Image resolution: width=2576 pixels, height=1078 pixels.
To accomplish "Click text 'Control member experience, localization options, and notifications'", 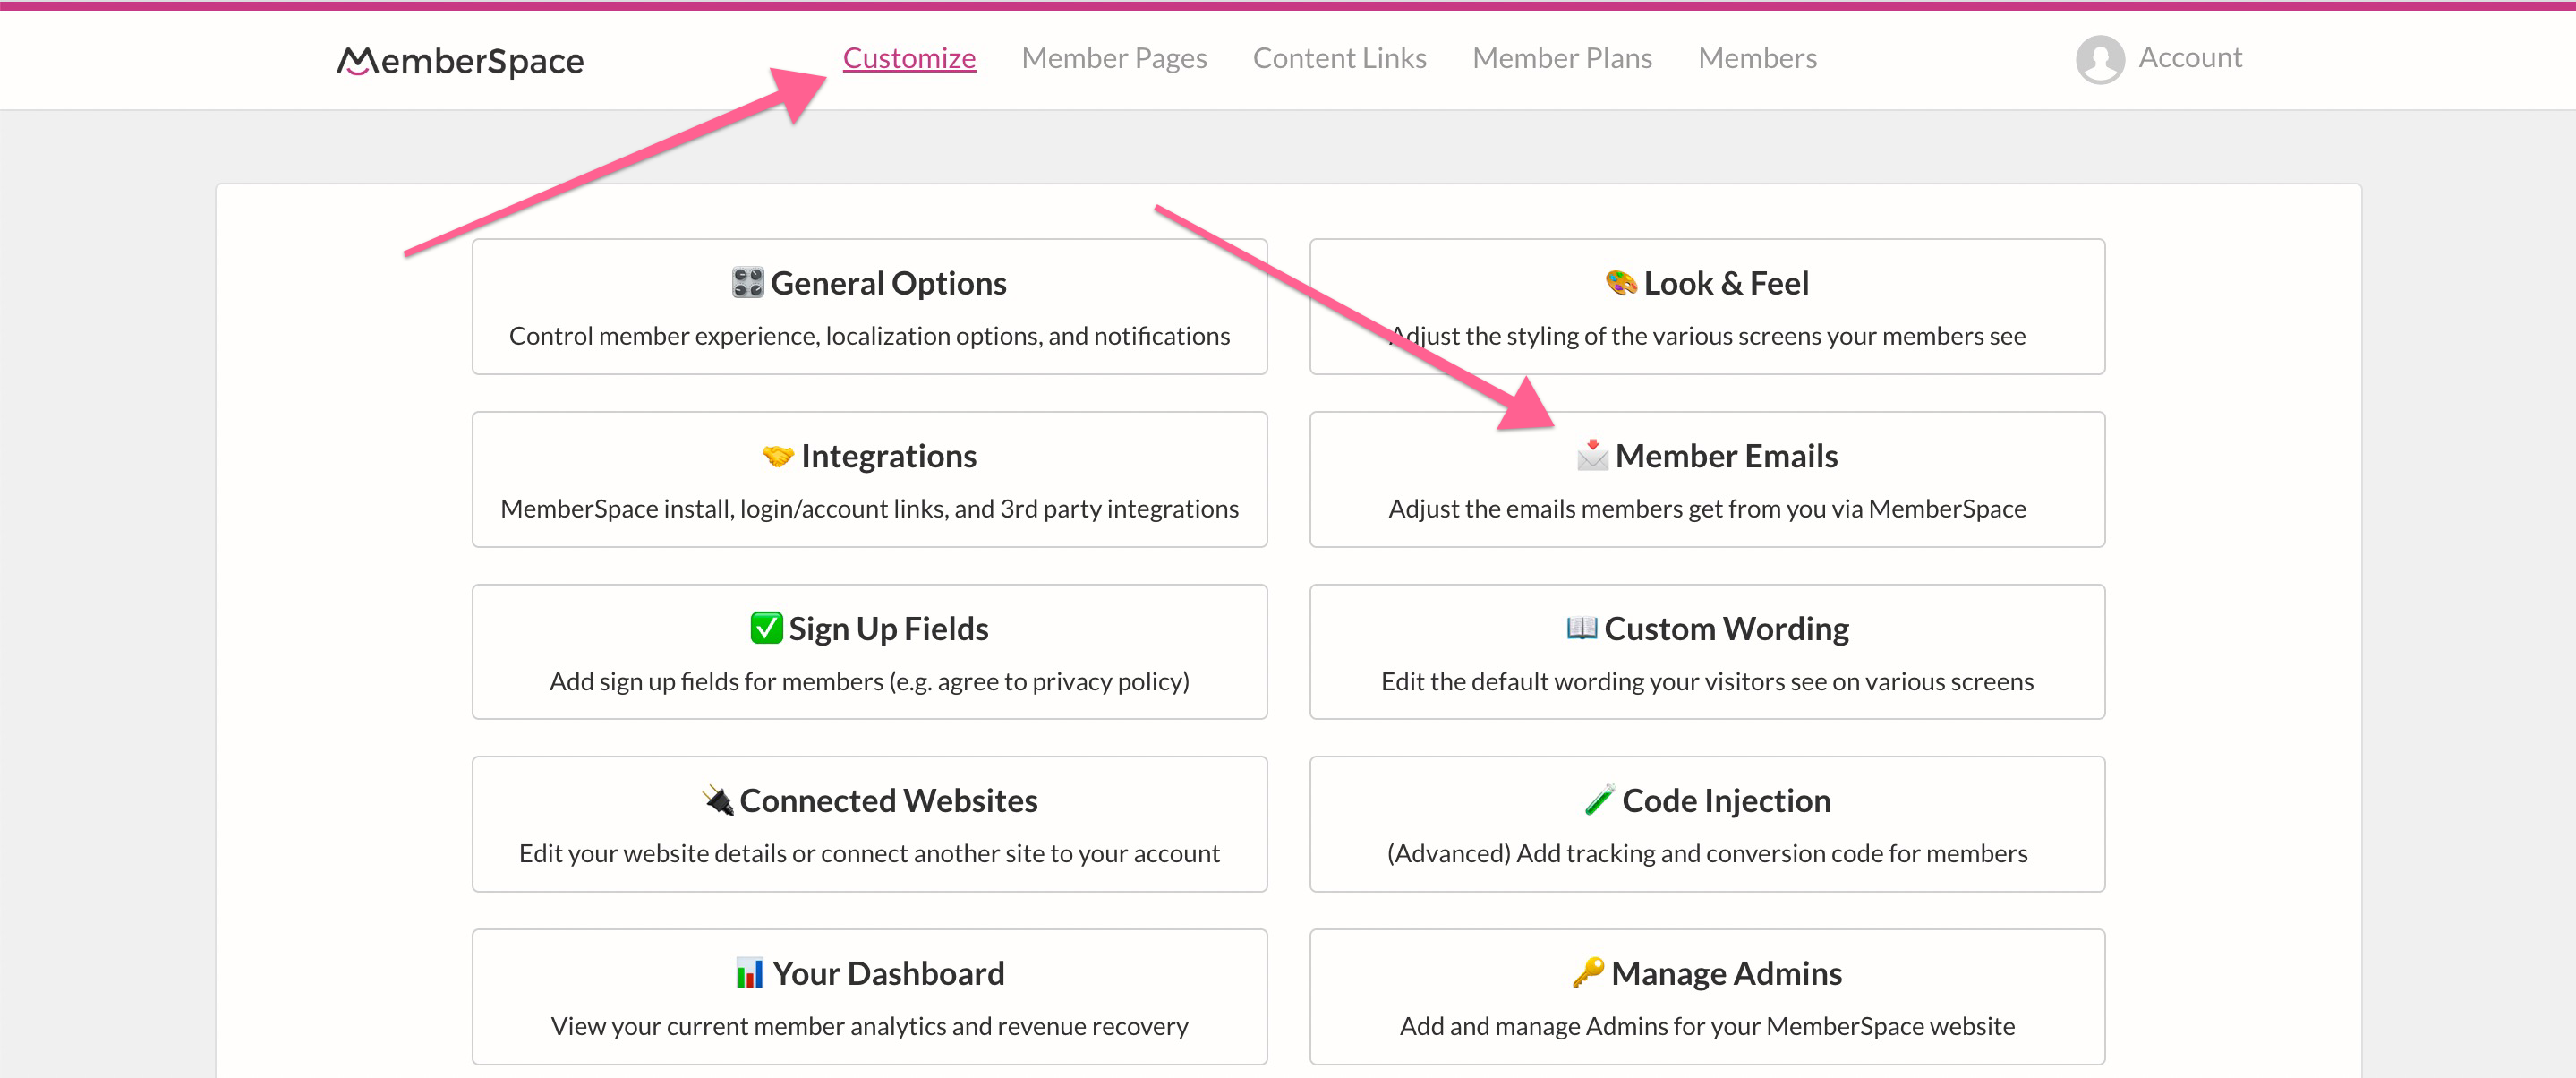I will coord(869,336).
